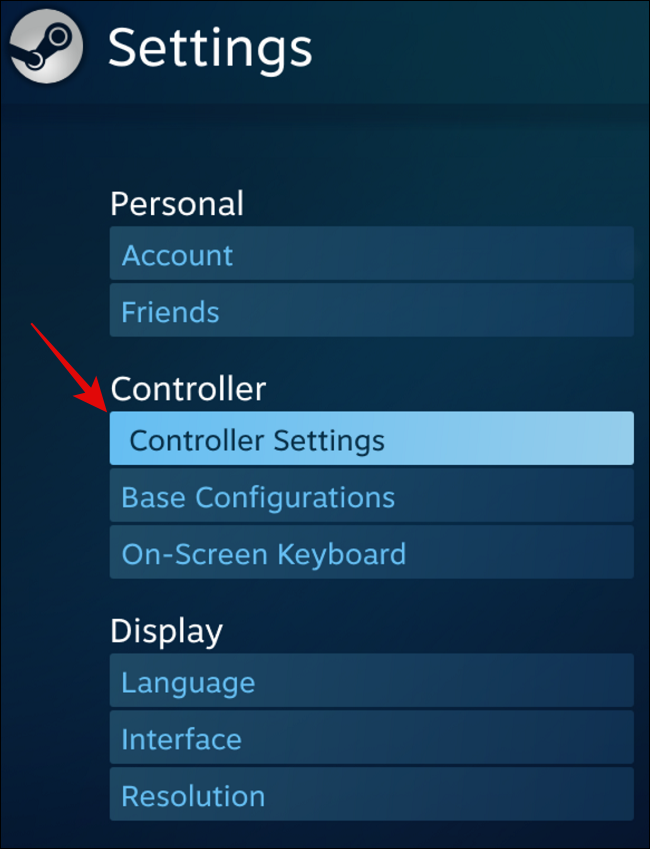Open the Interface settings
The height and width of the screenshot is (849, 650).
click(x=372, y=737)
